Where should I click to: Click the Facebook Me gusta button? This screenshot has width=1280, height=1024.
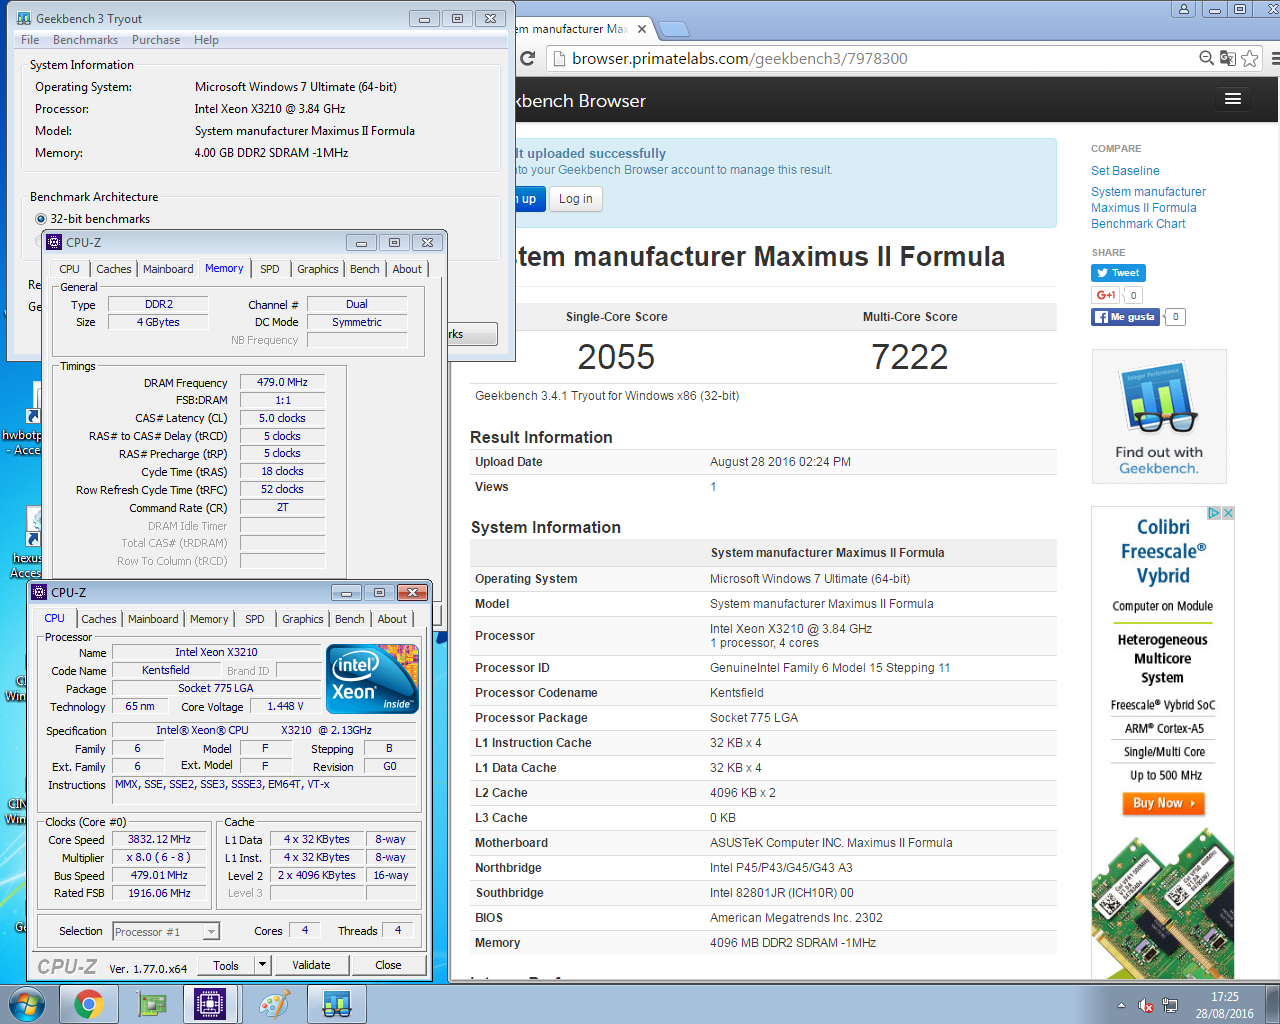tap(1125, 317)
